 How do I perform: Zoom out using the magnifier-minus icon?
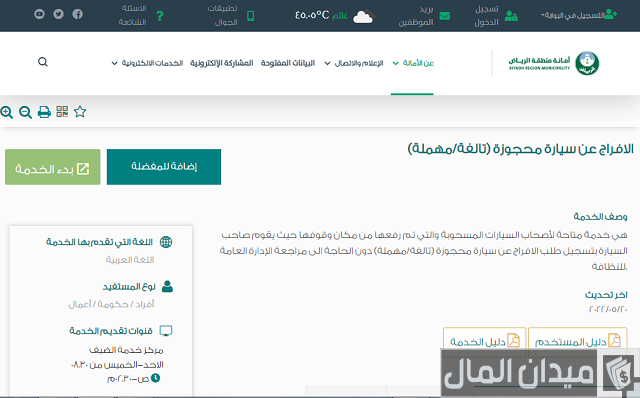coord(25,112)
